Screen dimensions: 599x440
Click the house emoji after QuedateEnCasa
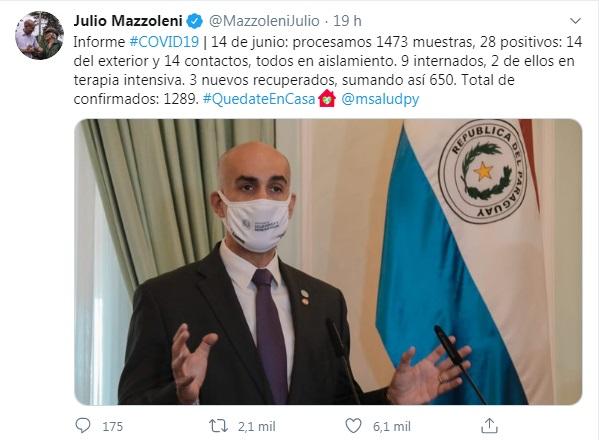point(327,99)
